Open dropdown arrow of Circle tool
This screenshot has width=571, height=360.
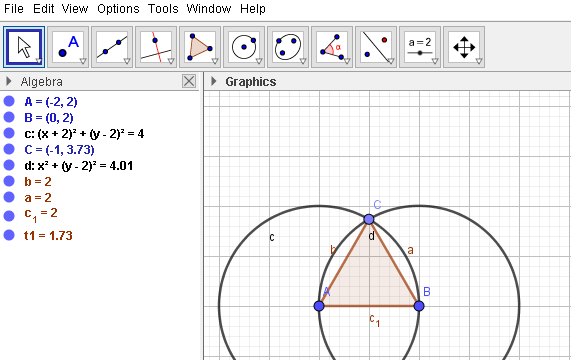pos(259,61)
